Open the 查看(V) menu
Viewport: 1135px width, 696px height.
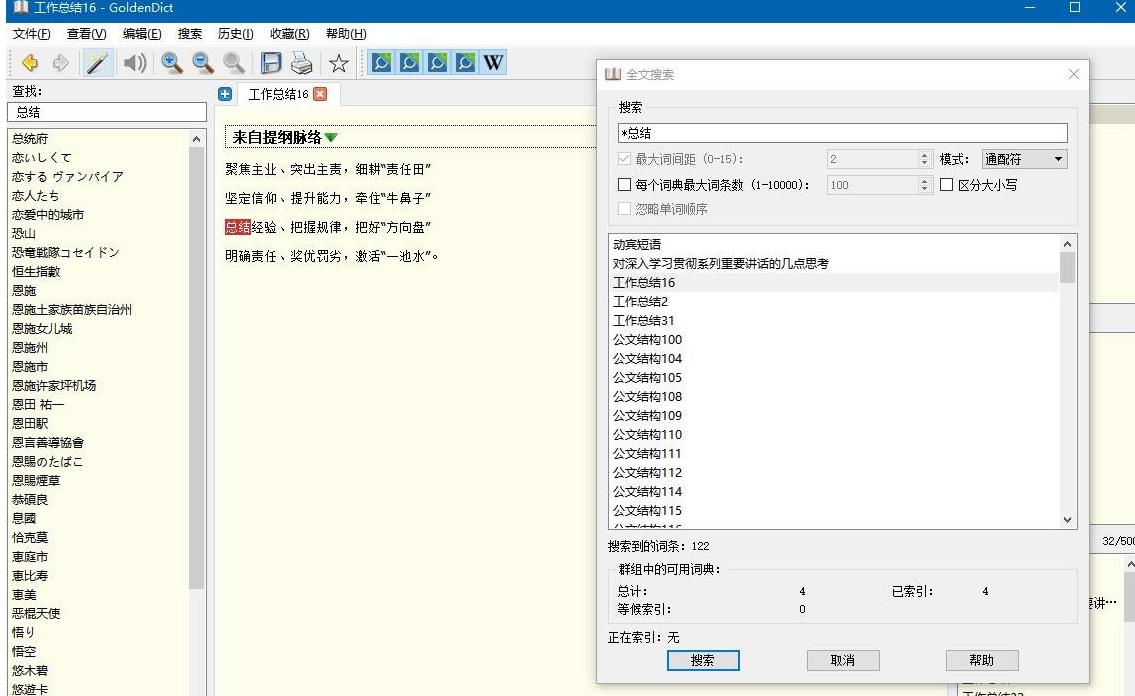coord(86,34)
